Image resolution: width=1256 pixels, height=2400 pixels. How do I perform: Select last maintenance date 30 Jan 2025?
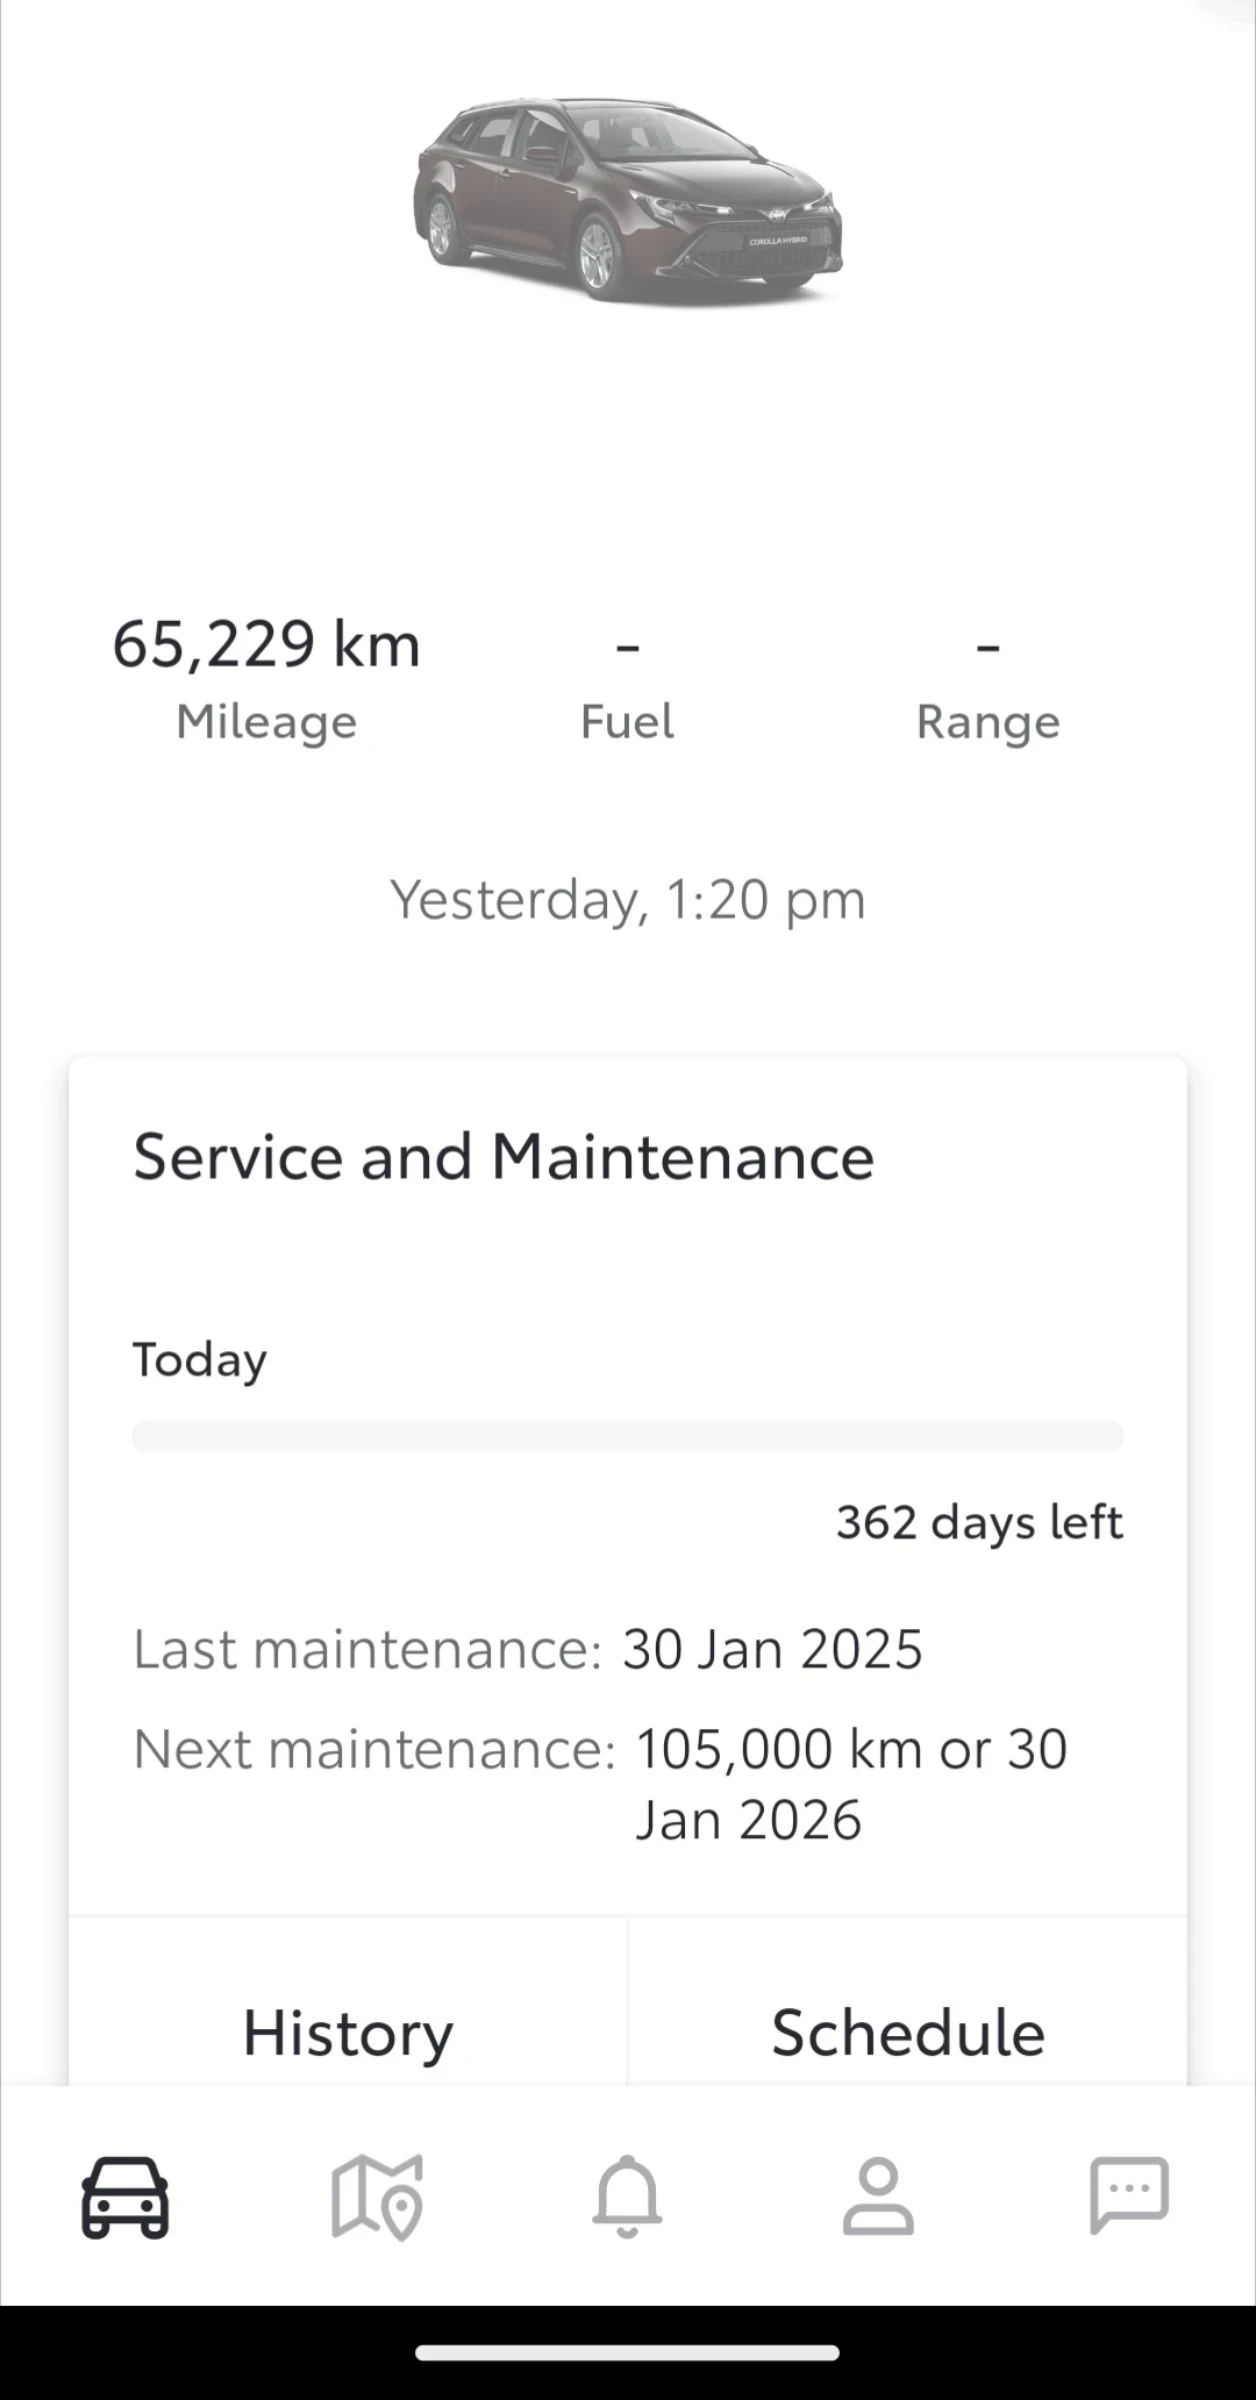pos(772,1649)
